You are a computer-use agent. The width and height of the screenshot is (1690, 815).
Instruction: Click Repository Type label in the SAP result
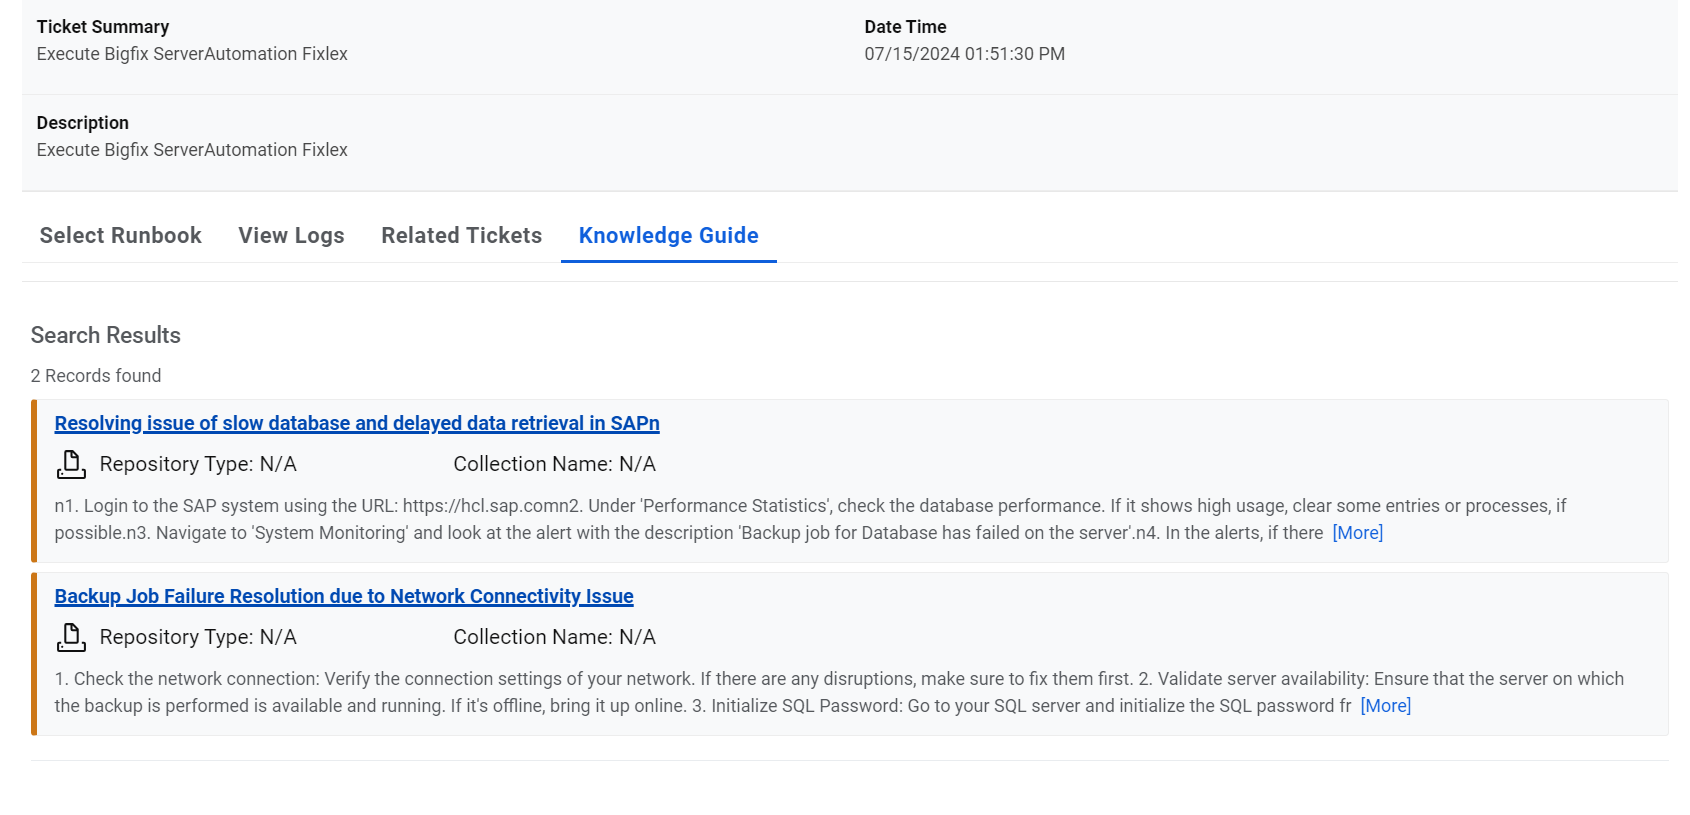[x=198, y=464]
